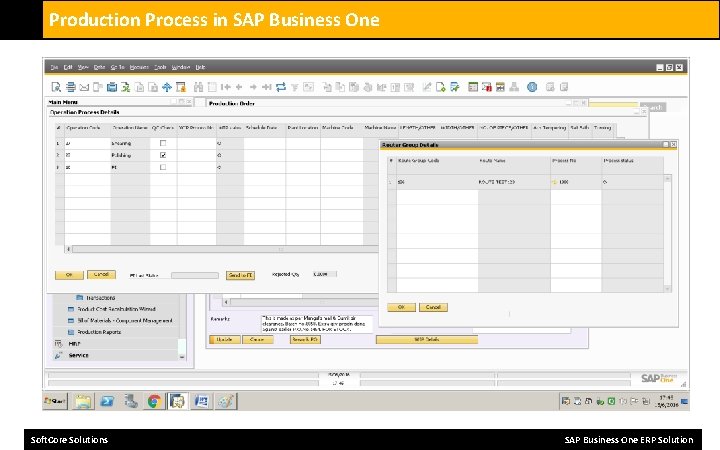The height and width of the screenshot is (450, 720).
Task: Click the Router Group Details scroll-down arrow
Action: [x=667, y=289]
